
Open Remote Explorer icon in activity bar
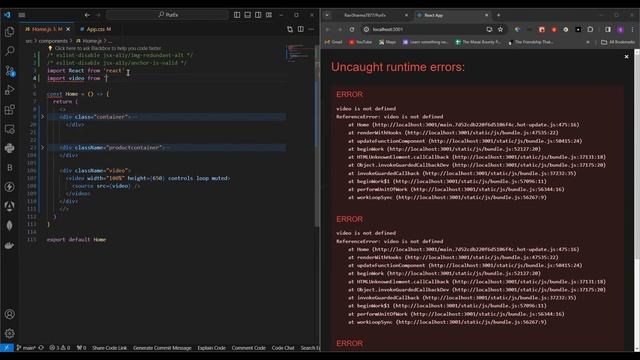click(9, 129)
